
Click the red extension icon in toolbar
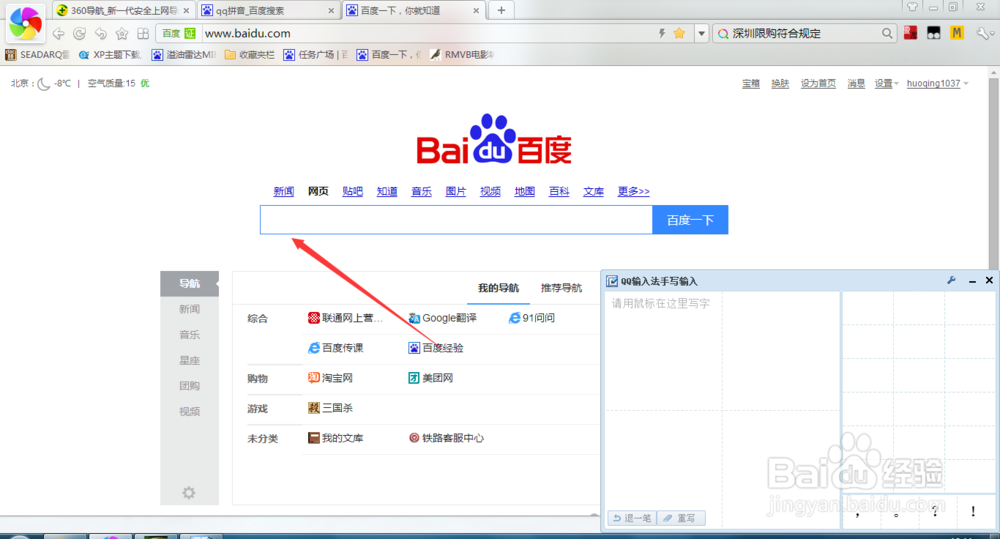911,33
